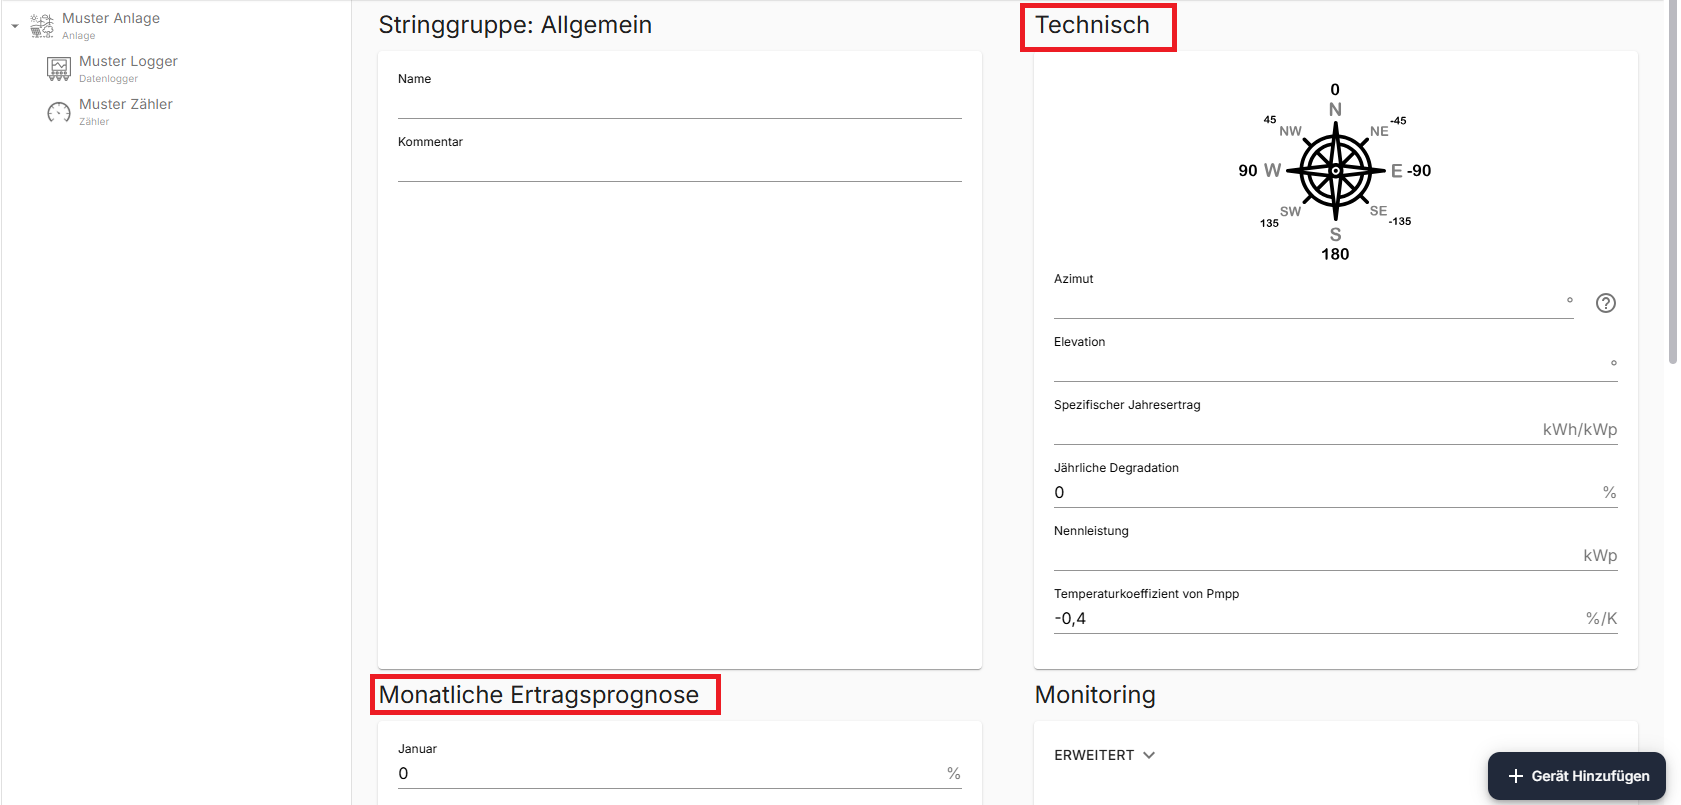The height and width of the screenshot is (805, 1681).
Task: Click the Azimut help question mark icon
Action: pyautogui.click(x=1605, y=303)
